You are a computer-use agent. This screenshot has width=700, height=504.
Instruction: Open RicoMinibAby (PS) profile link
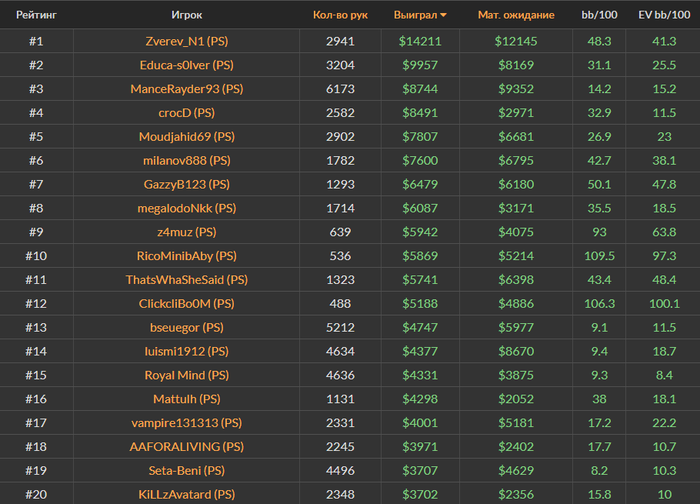click(187, 256)
